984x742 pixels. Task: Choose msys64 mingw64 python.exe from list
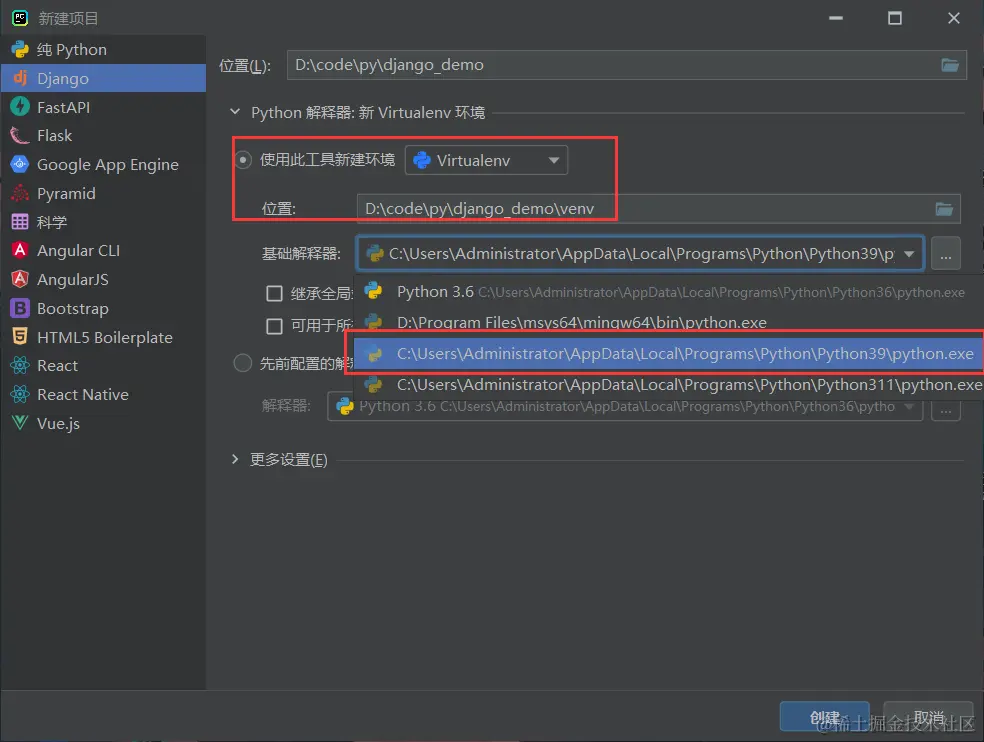click(668, 323)
